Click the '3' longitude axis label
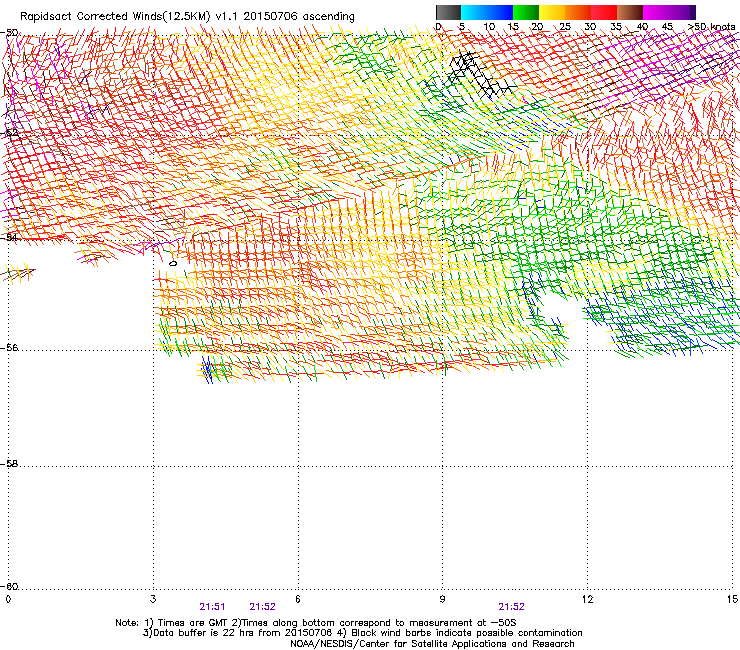Viewport: 740px width, 650px height. [x=153, y=599]
